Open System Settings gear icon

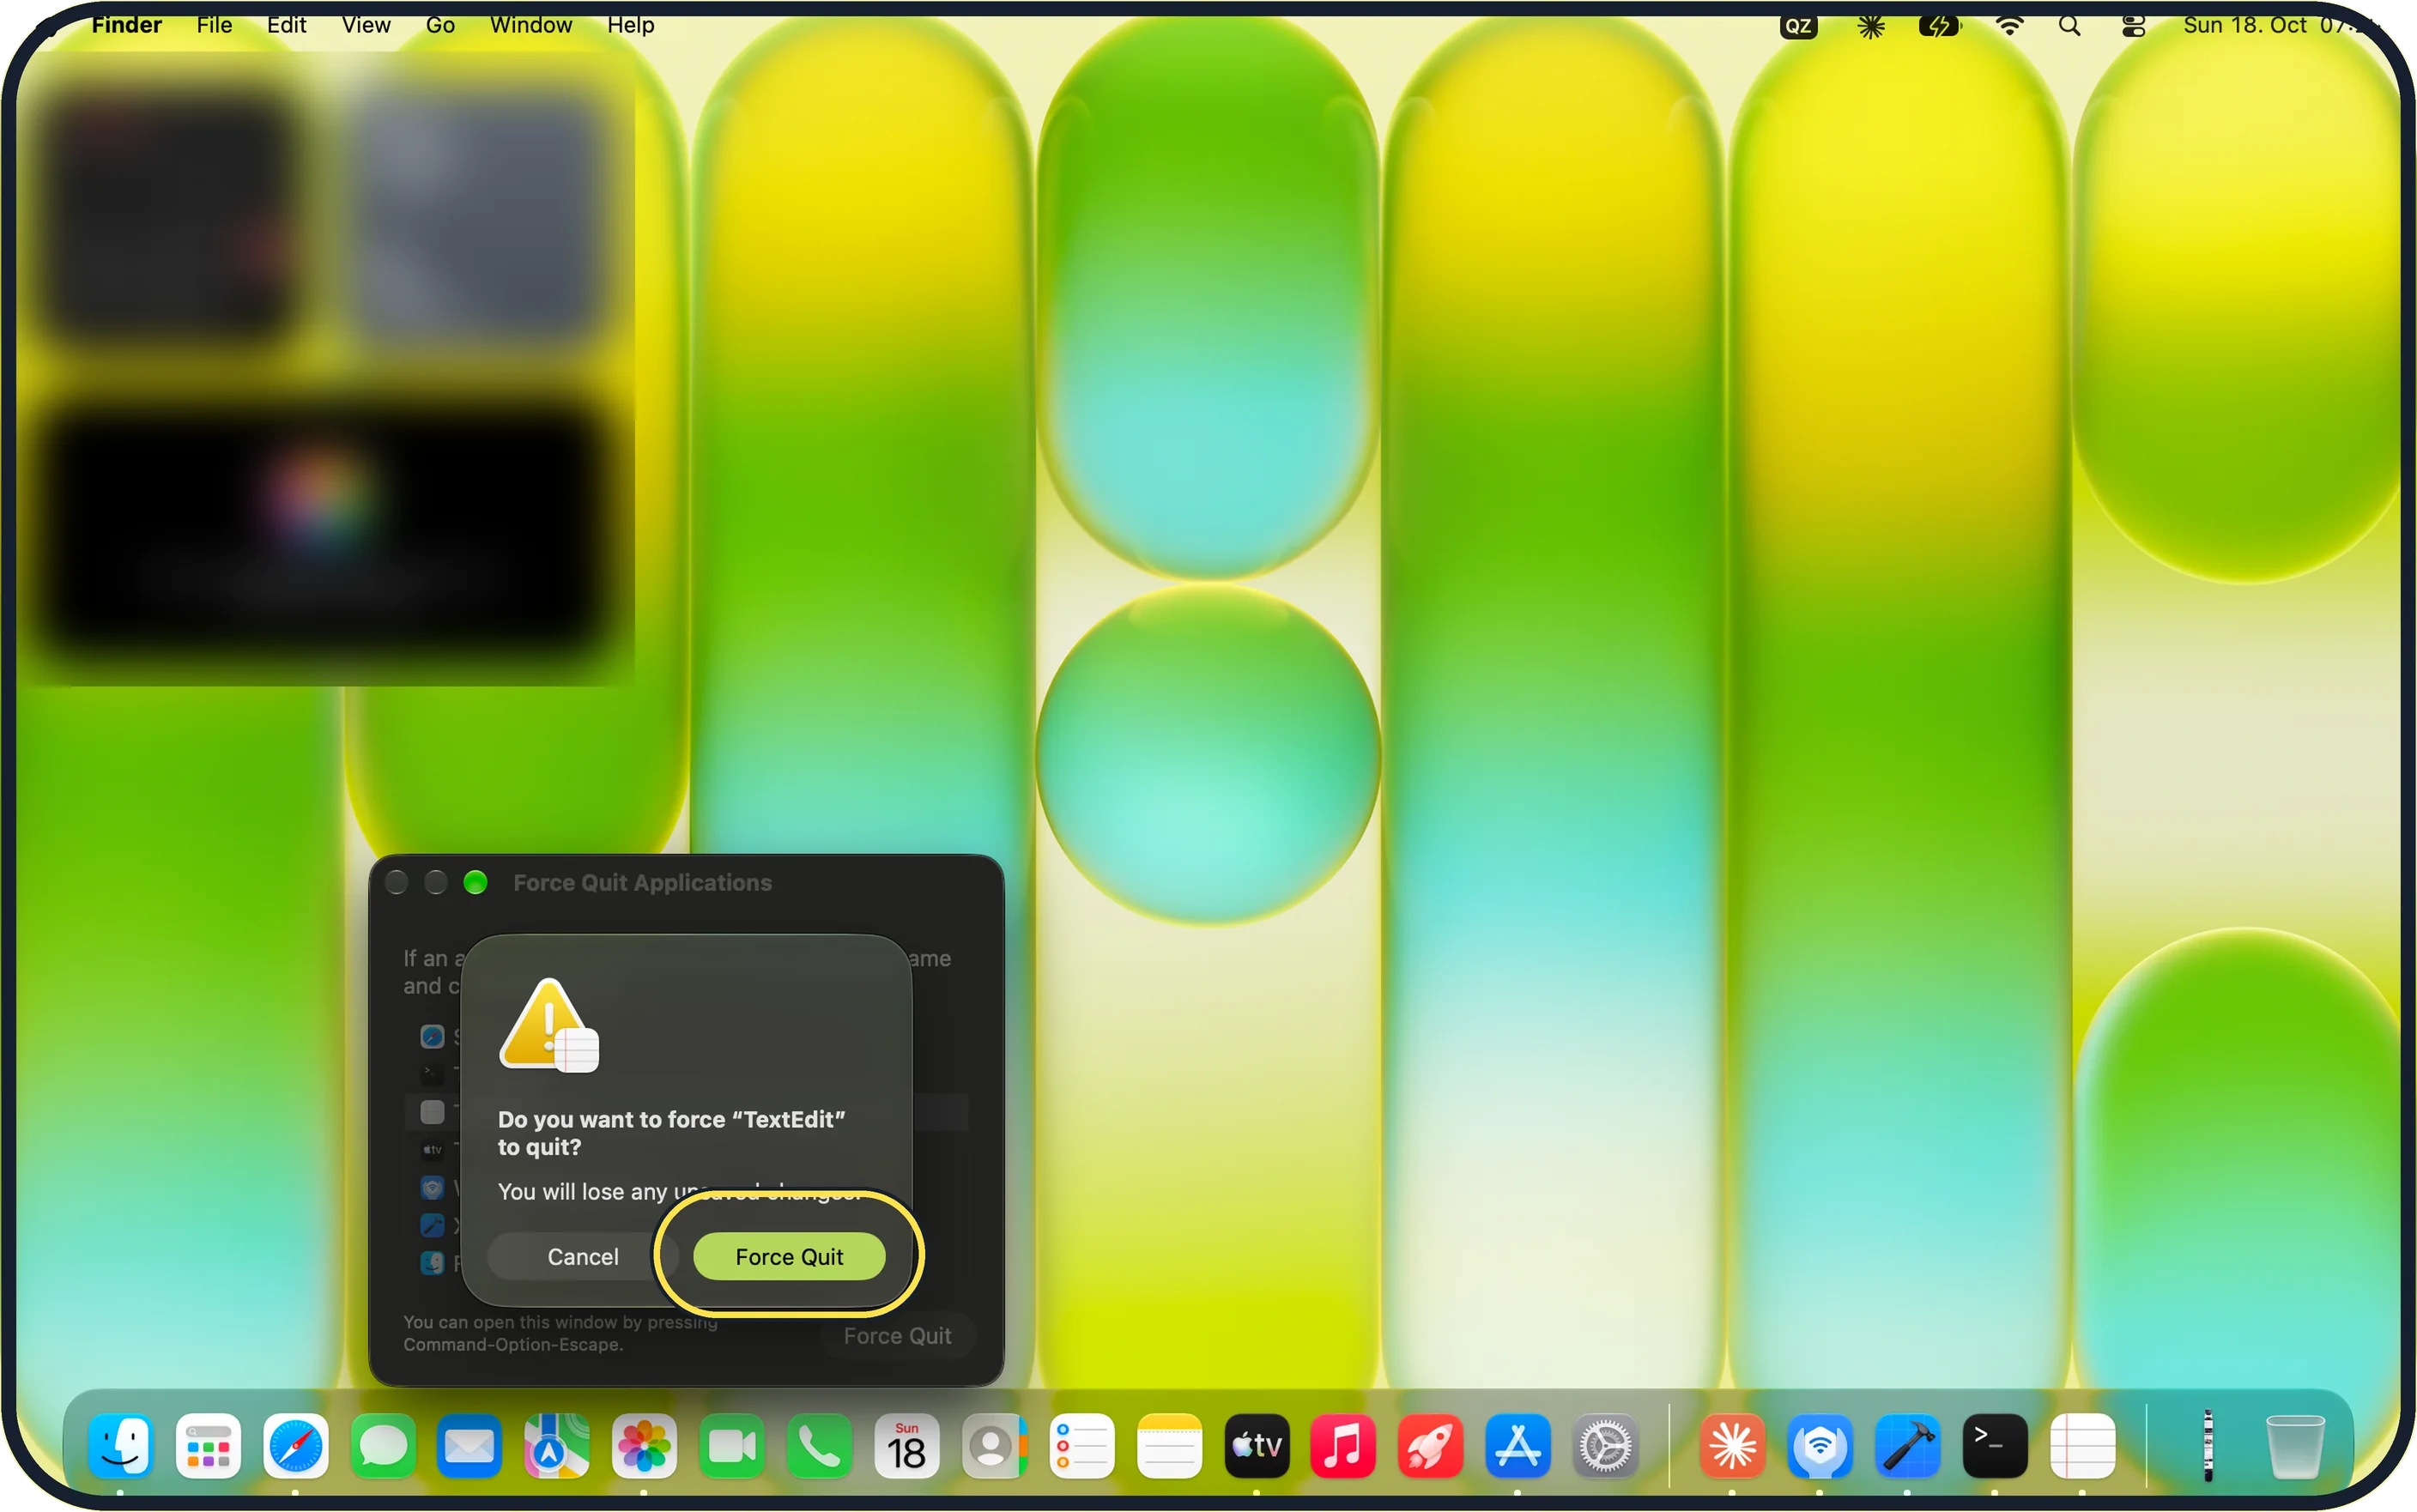pos(1605,1446)
